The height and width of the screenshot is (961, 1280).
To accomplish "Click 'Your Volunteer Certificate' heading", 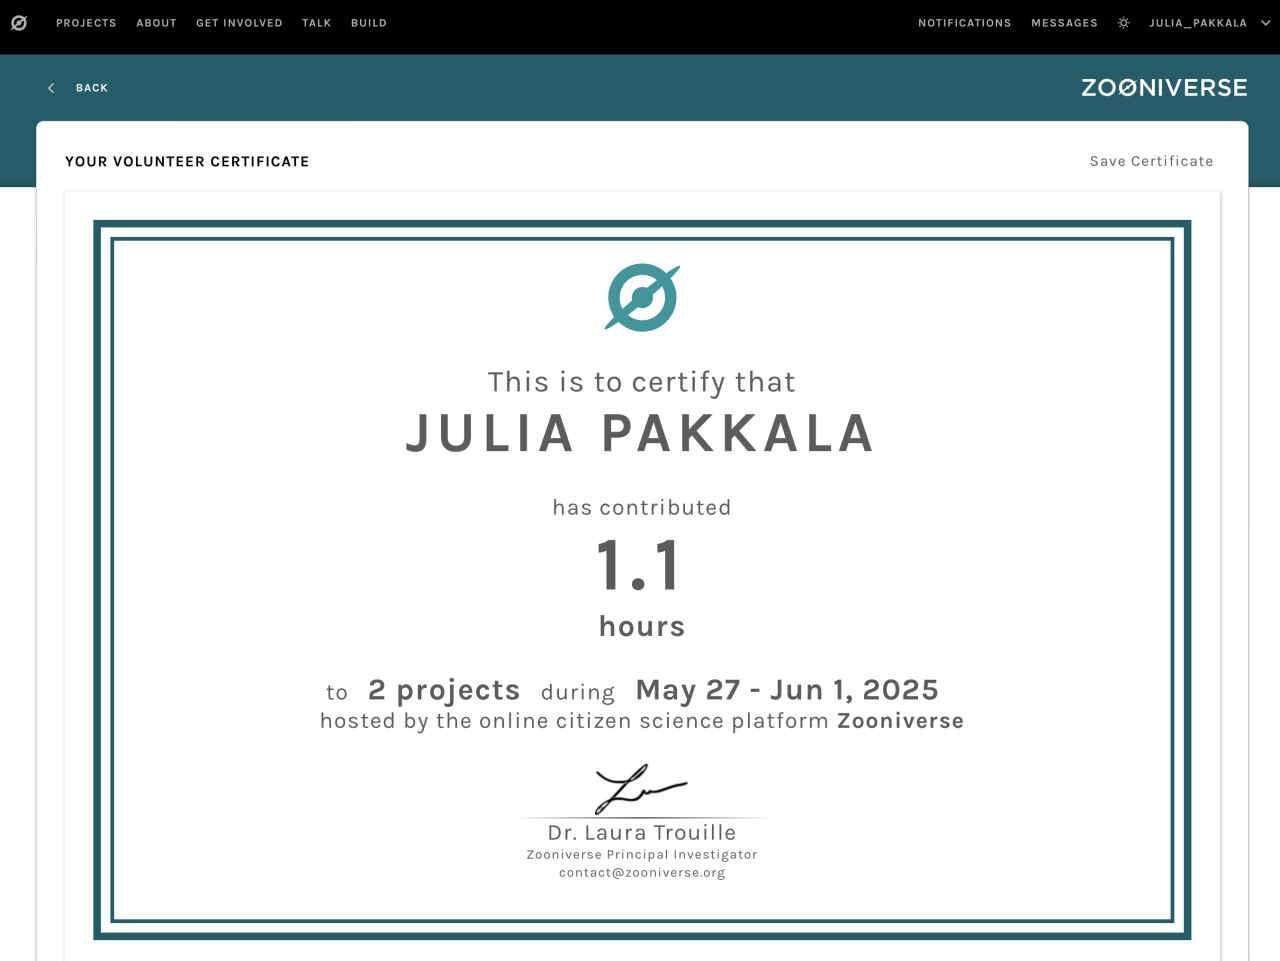I will (187, 161).
